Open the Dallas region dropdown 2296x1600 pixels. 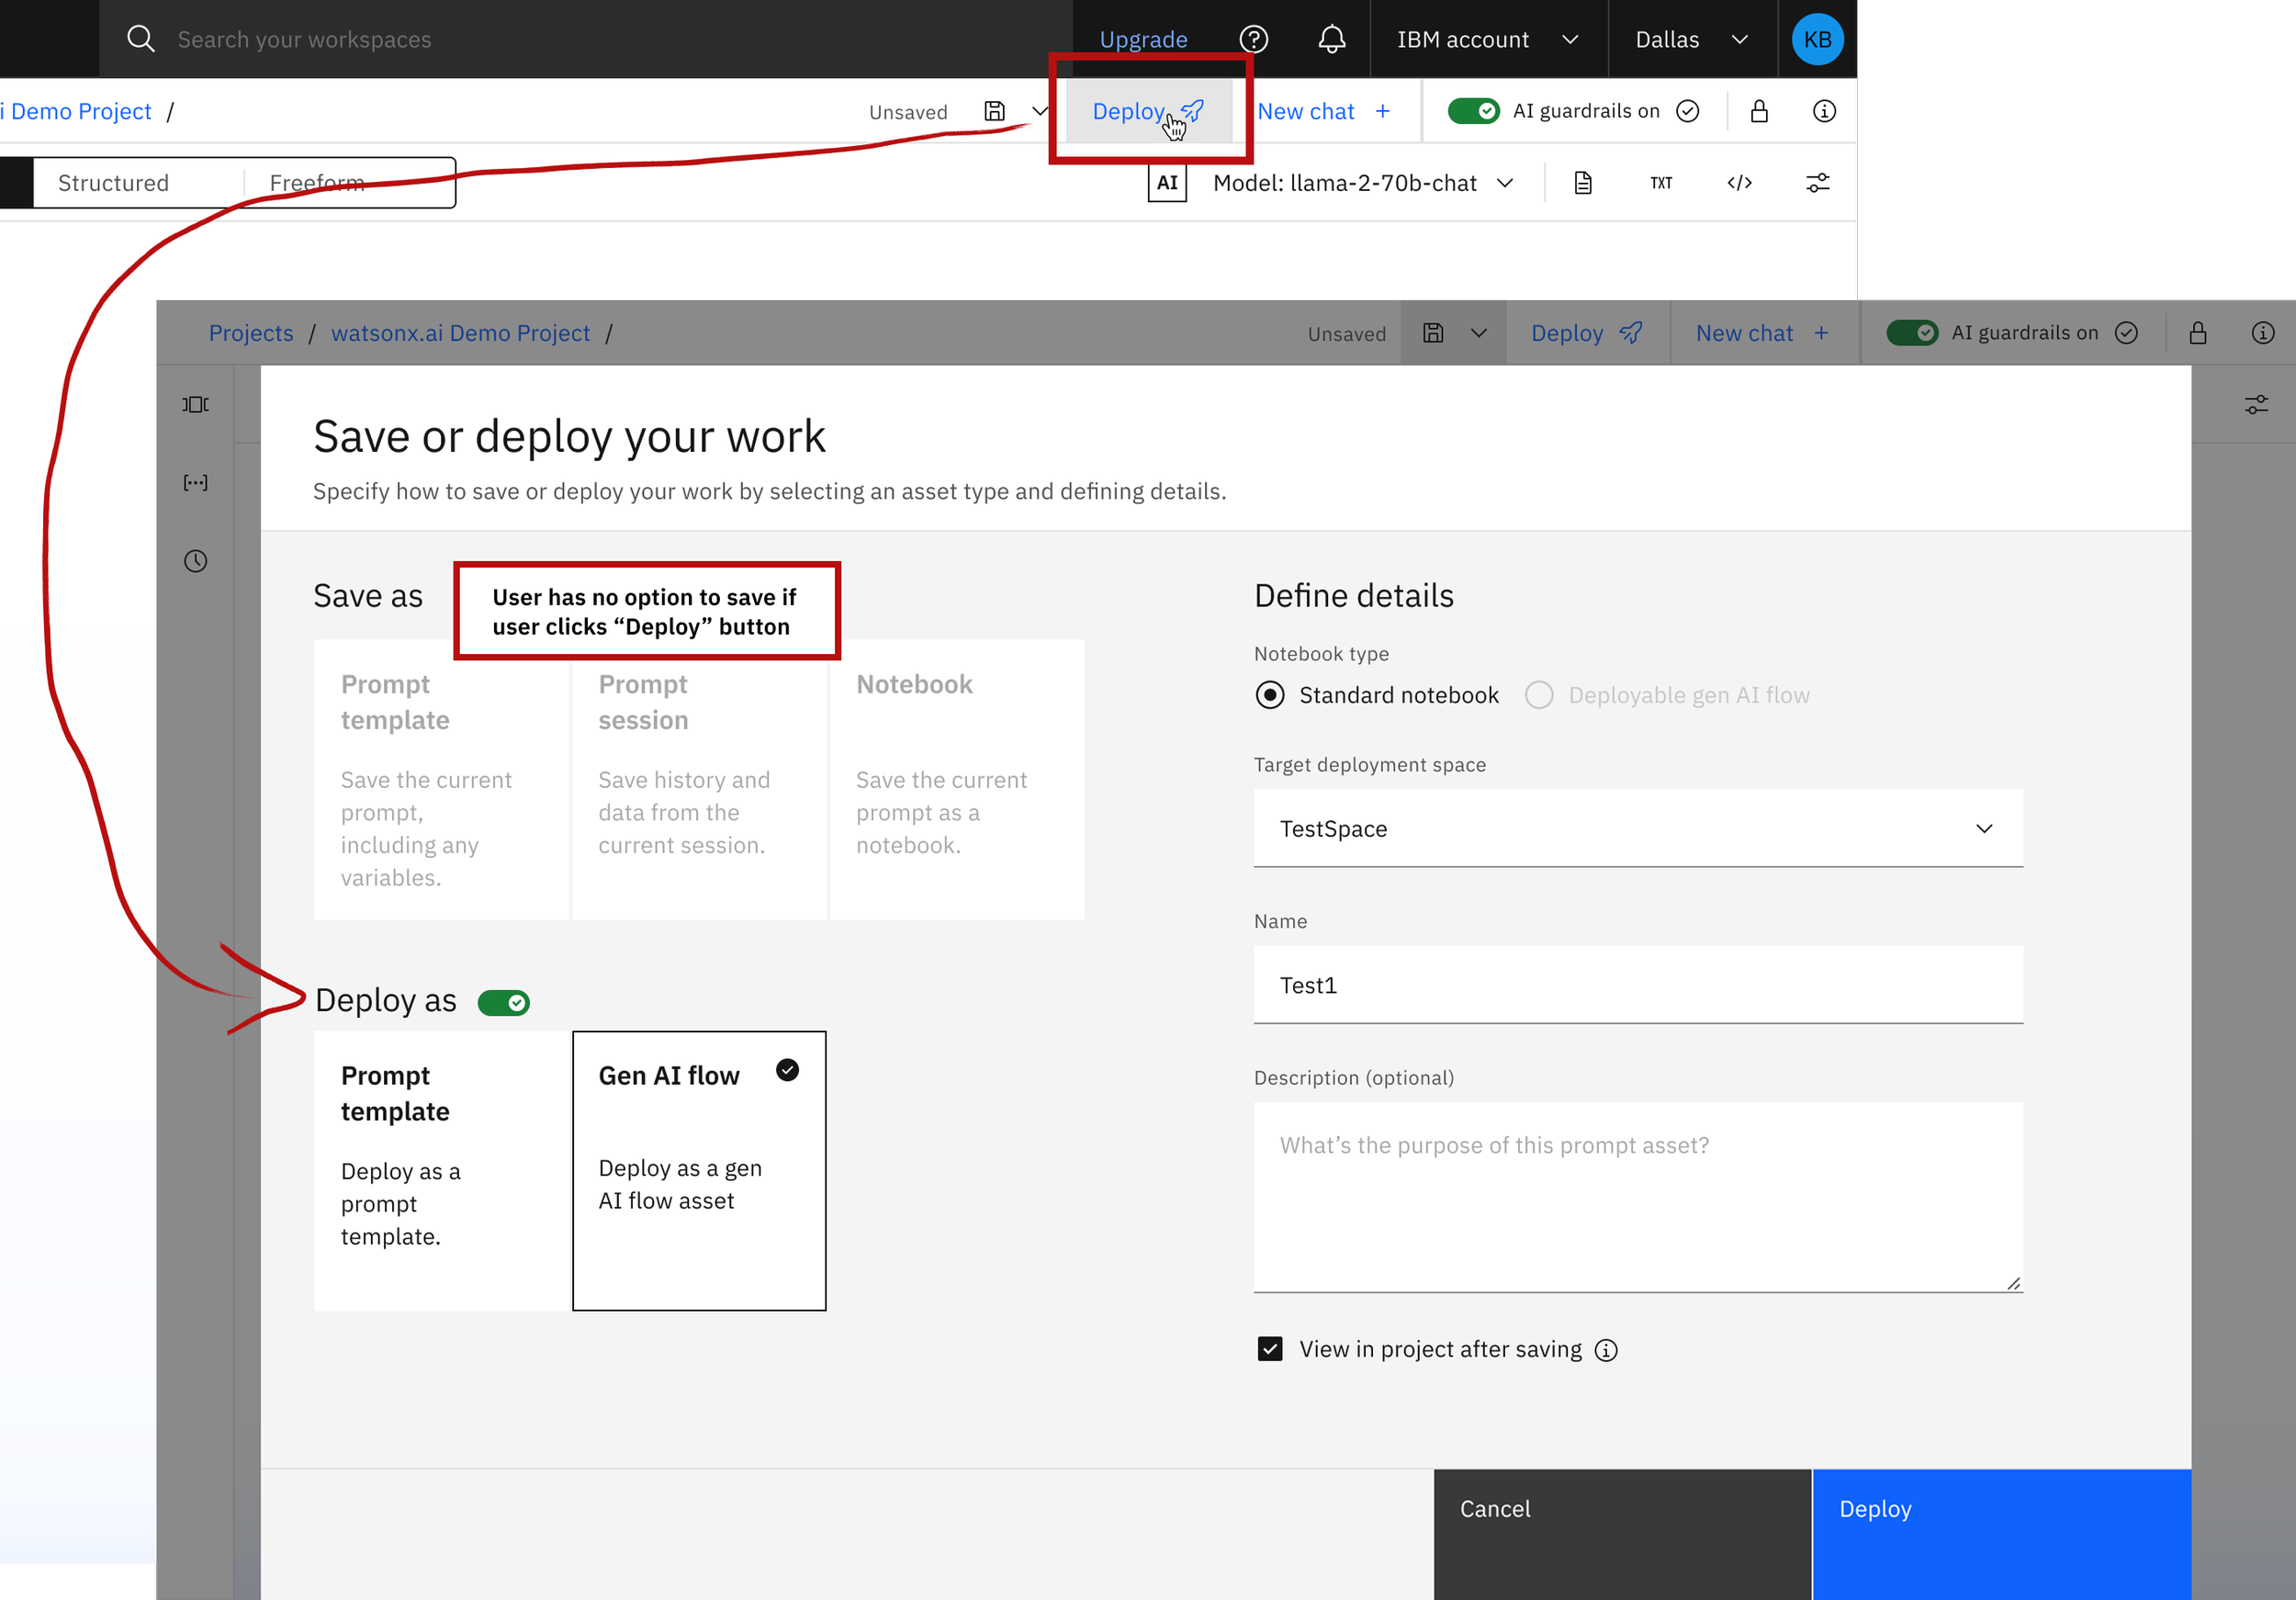tap(1691, 39)
